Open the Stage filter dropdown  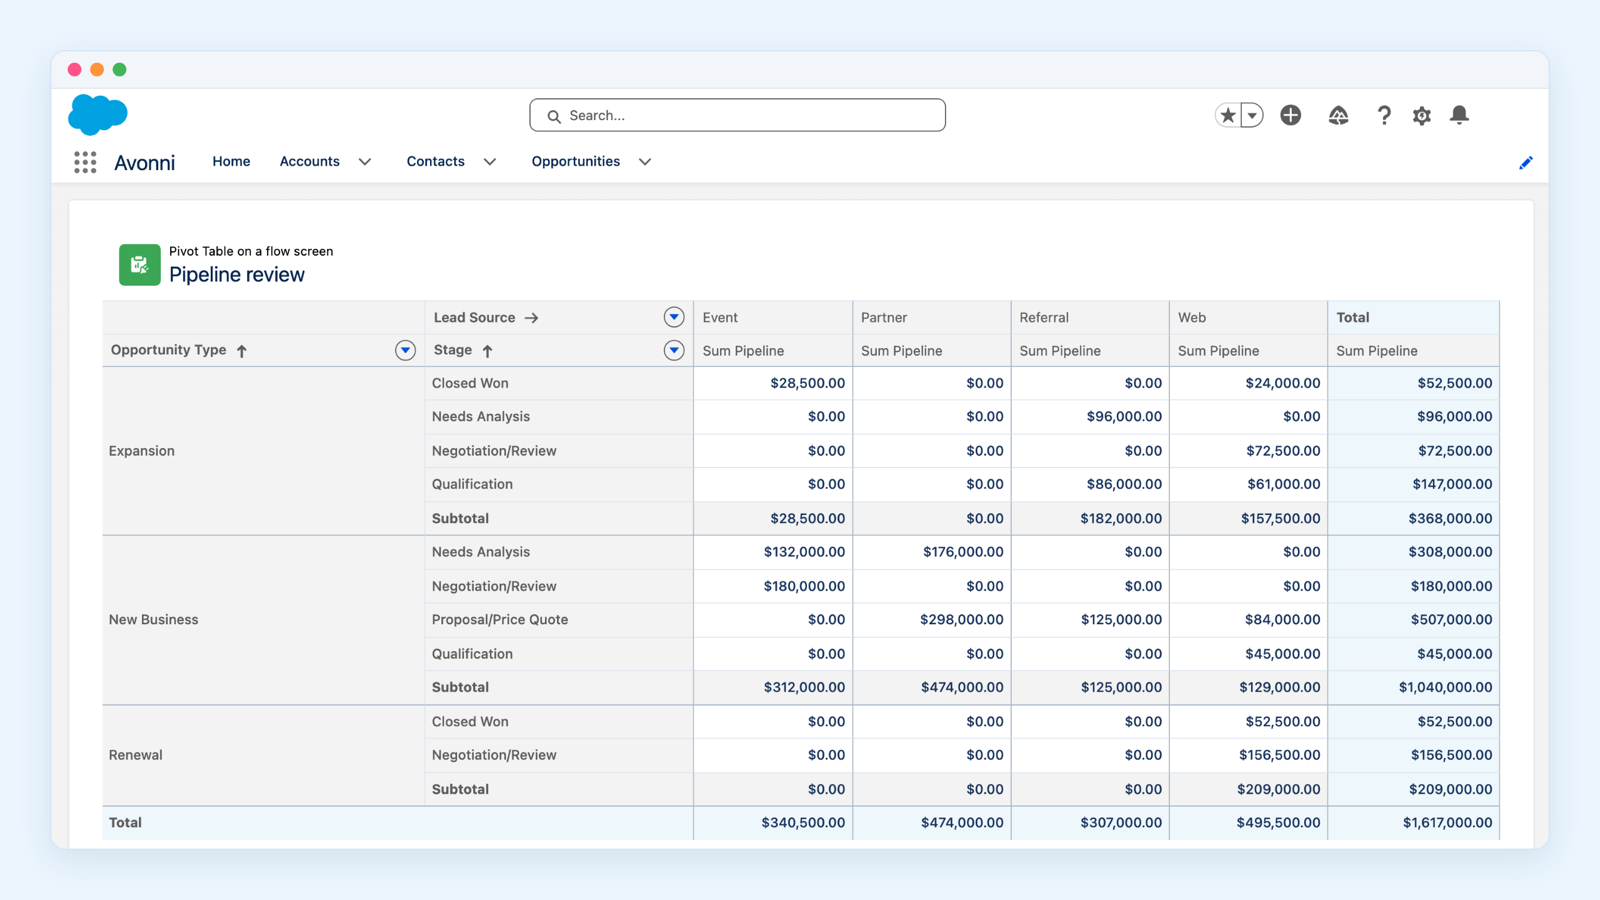click(674, 350)
